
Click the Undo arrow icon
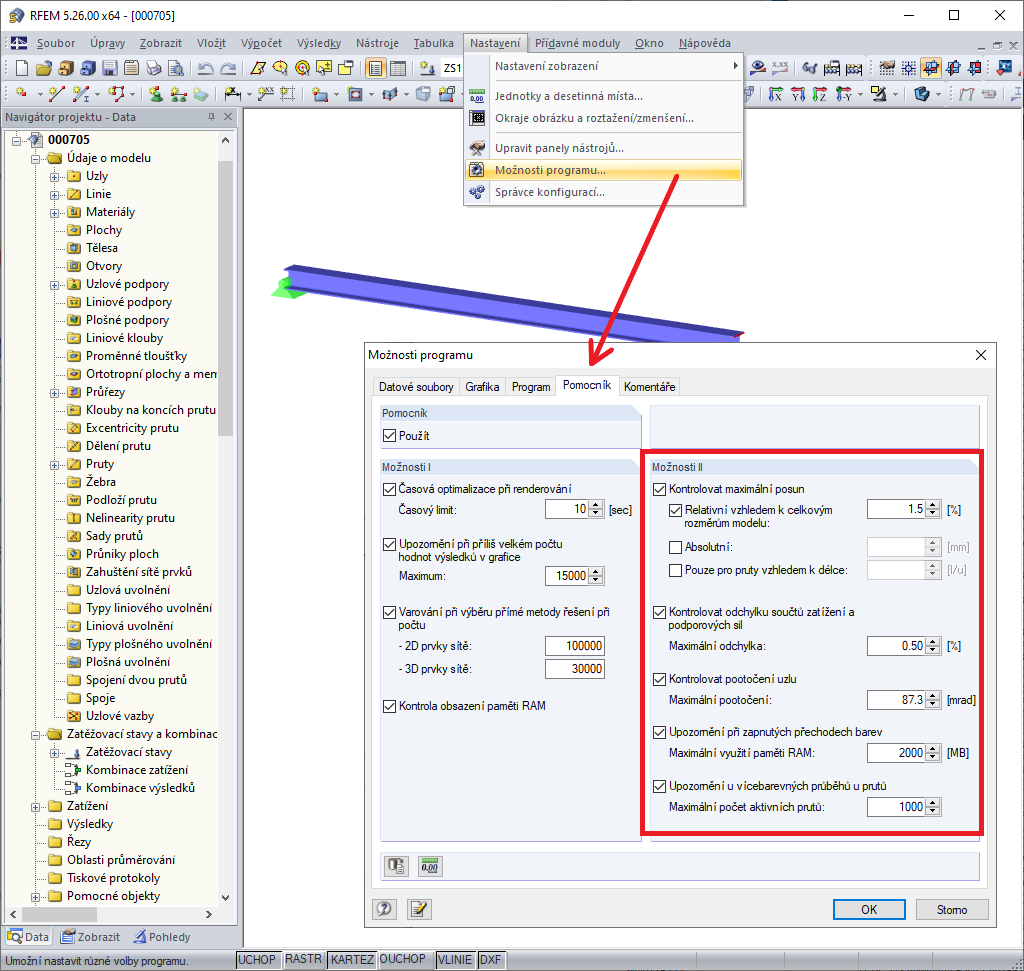206,68
